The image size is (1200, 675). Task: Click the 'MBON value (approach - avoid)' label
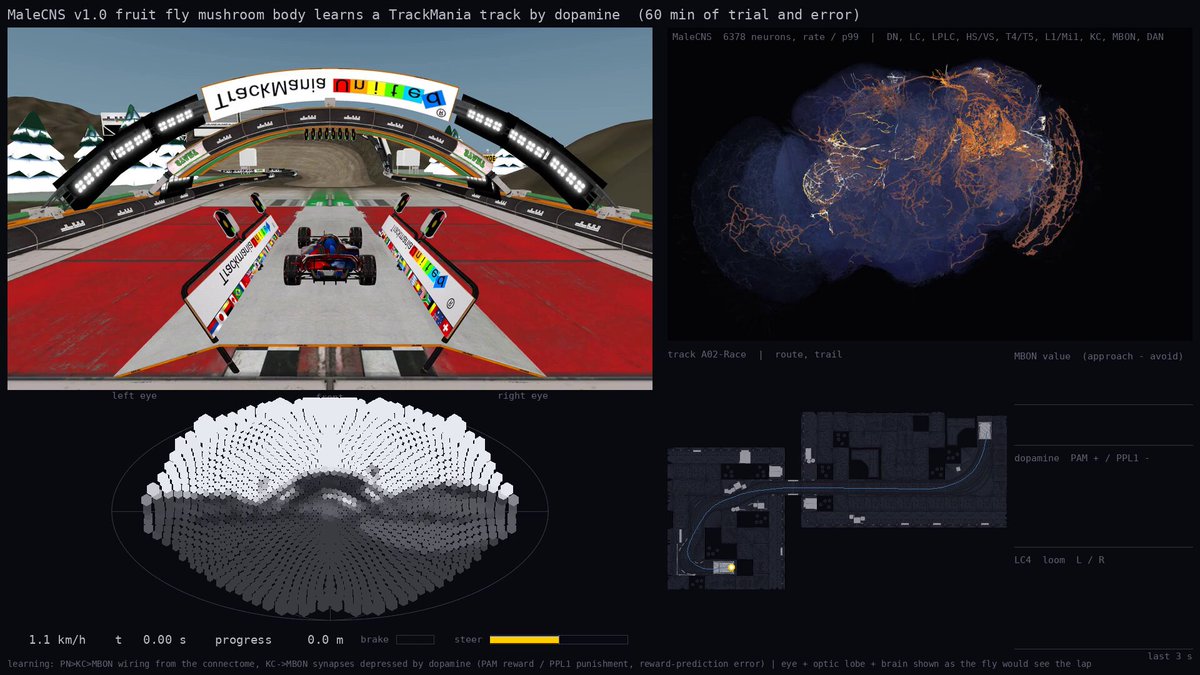coord(1098,356)
